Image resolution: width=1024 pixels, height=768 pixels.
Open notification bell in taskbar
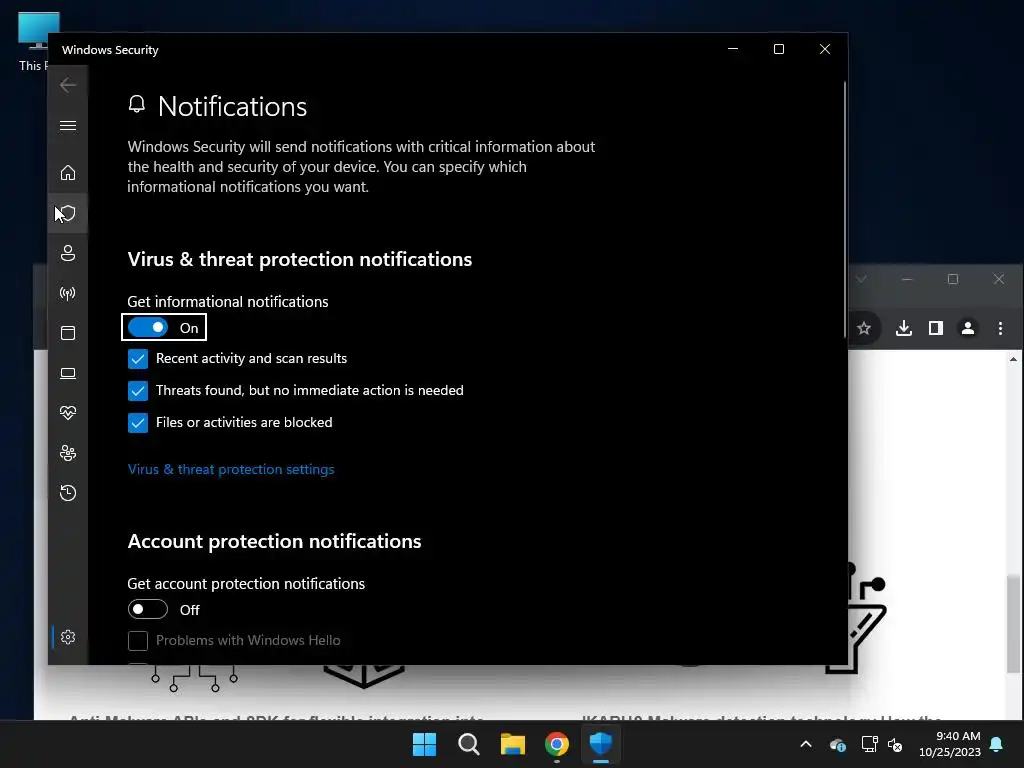pos(997,744)
